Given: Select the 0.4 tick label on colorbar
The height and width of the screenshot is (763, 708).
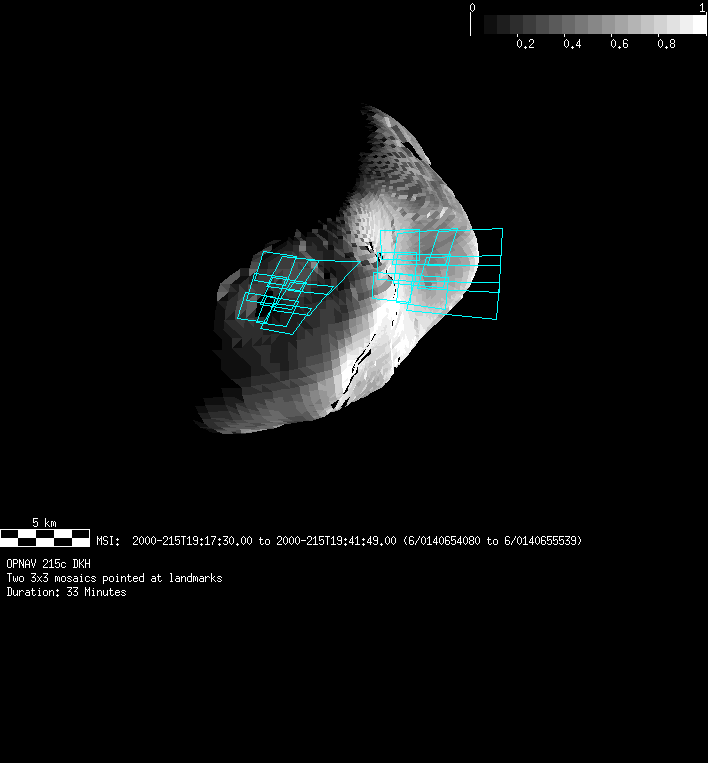Looking at the screenshot, I should click(572, 45).
